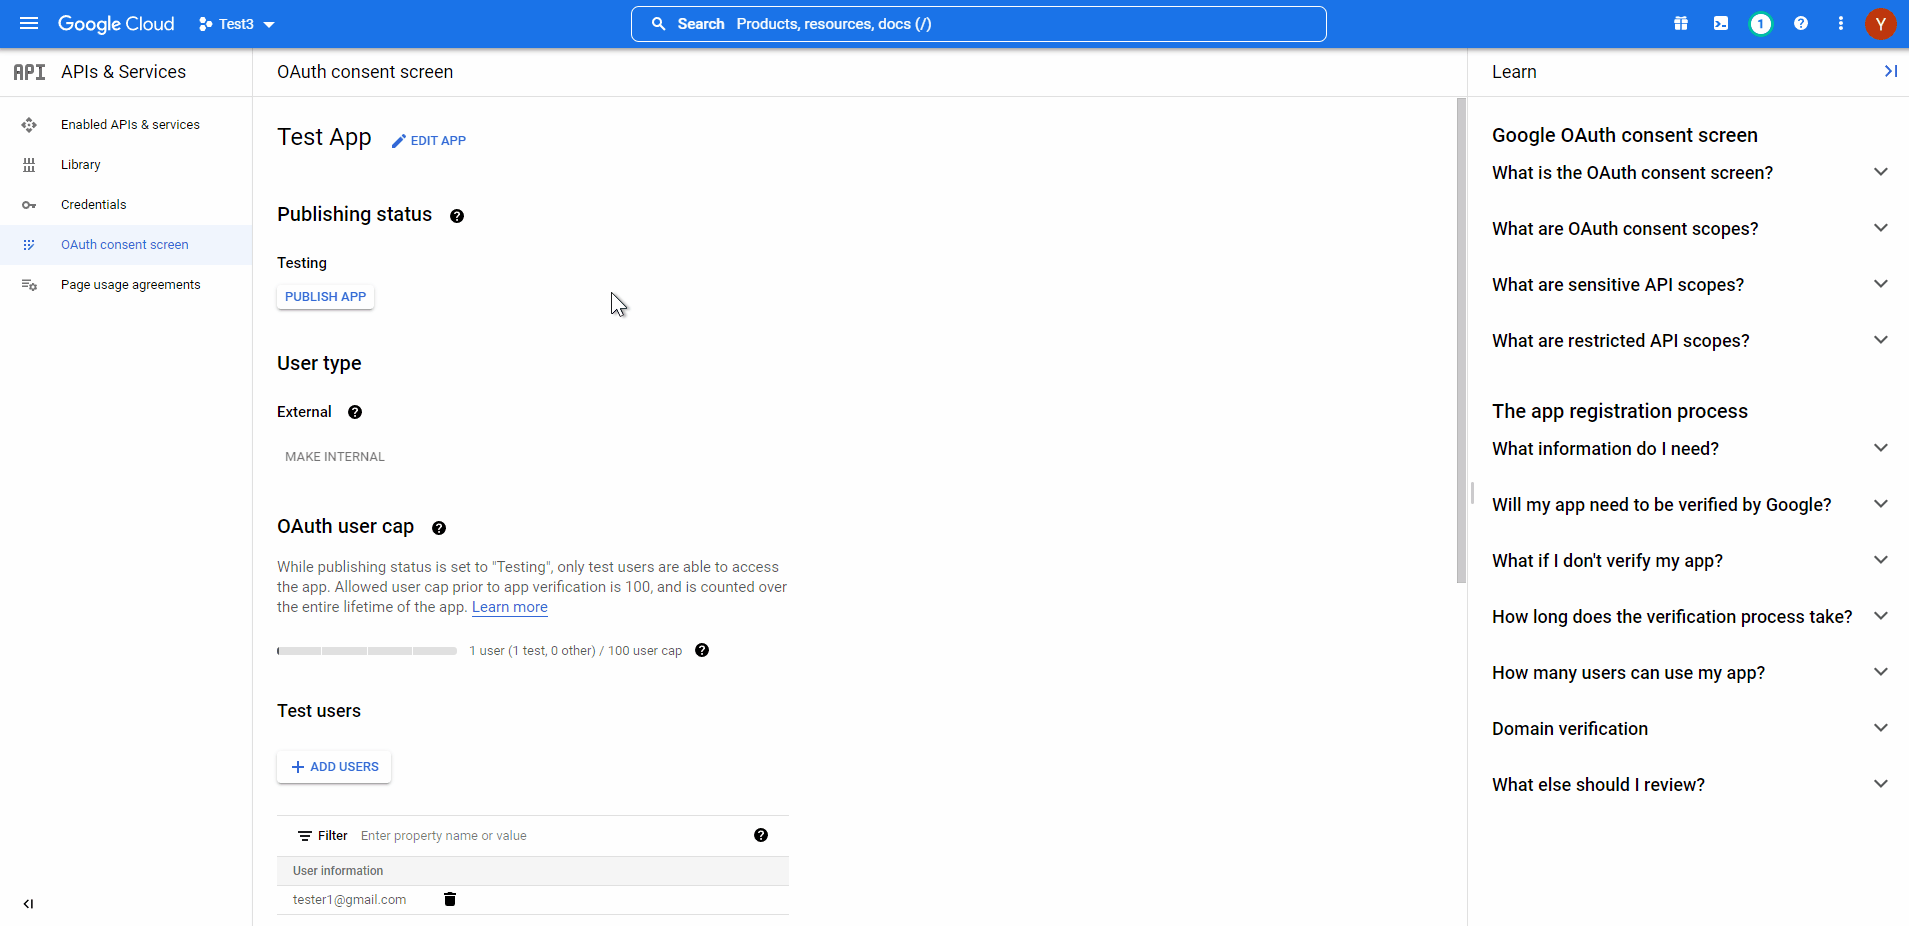Open the notifications badge showing 1

pos(1760,23)
